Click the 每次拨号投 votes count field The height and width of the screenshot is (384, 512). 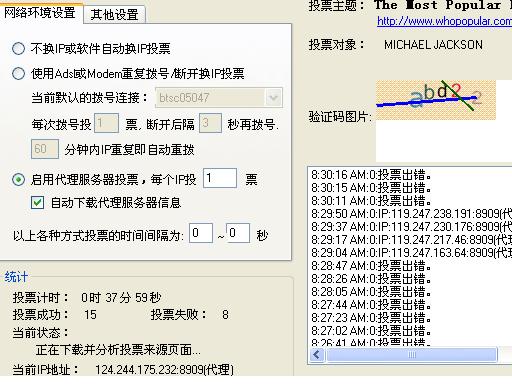[x=106, y=123]
